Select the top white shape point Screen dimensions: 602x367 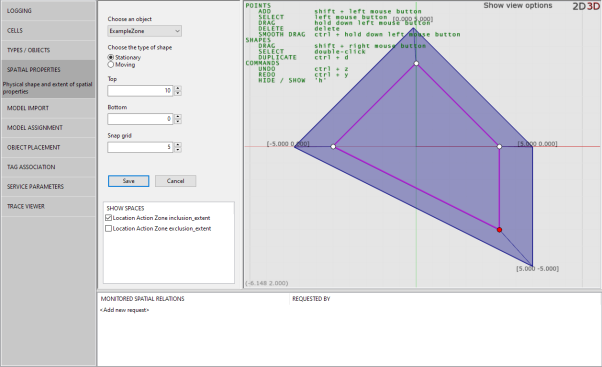(416, 63)
